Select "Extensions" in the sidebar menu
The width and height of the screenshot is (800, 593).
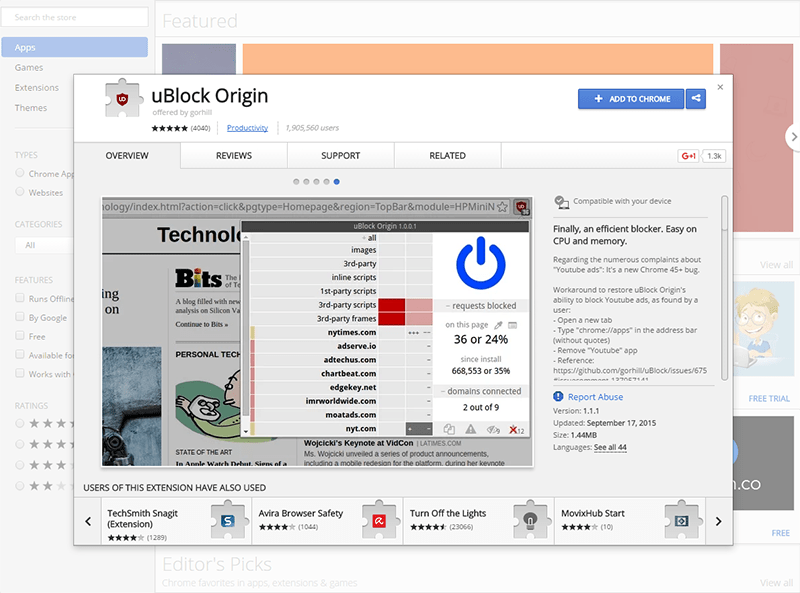[x=37, y=87]
